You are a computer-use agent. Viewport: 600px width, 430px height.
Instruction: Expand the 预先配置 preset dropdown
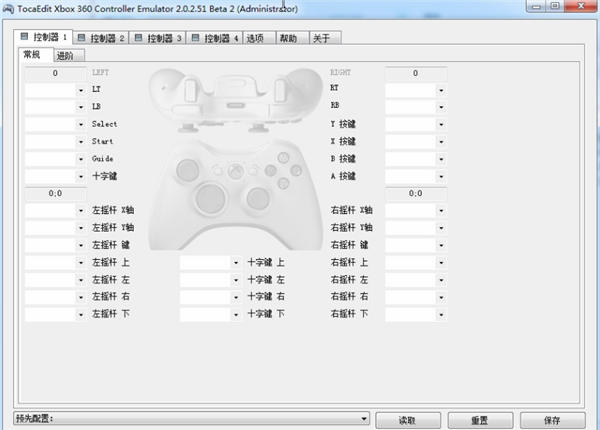[191, 419]
